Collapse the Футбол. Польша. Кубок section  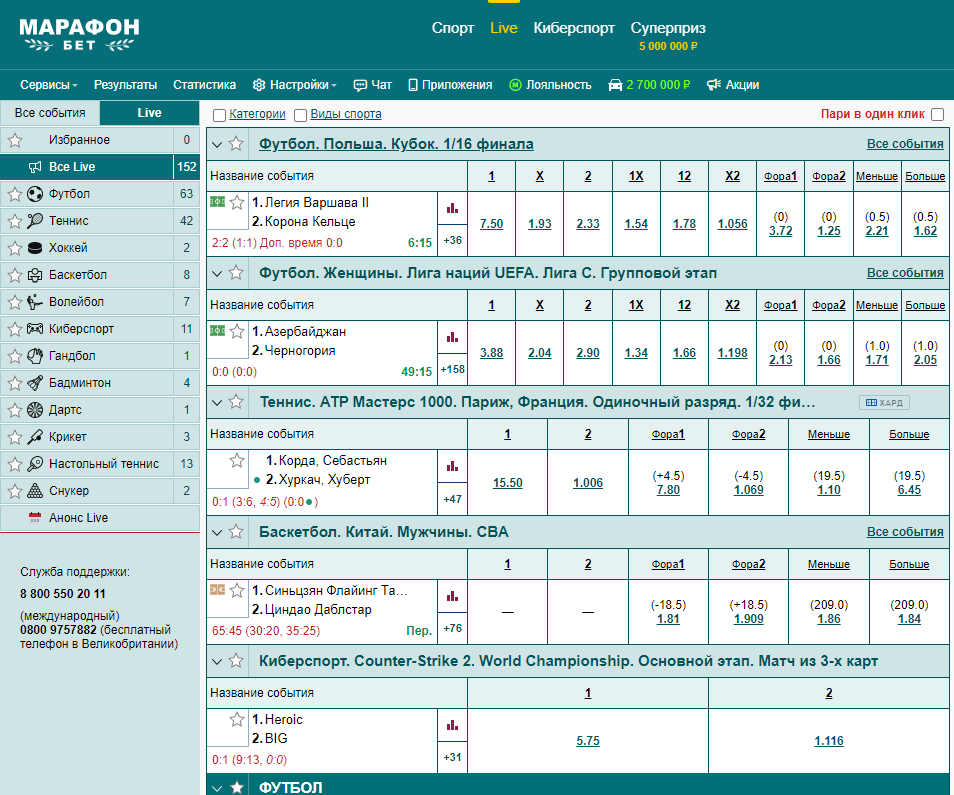click(217, 145)
